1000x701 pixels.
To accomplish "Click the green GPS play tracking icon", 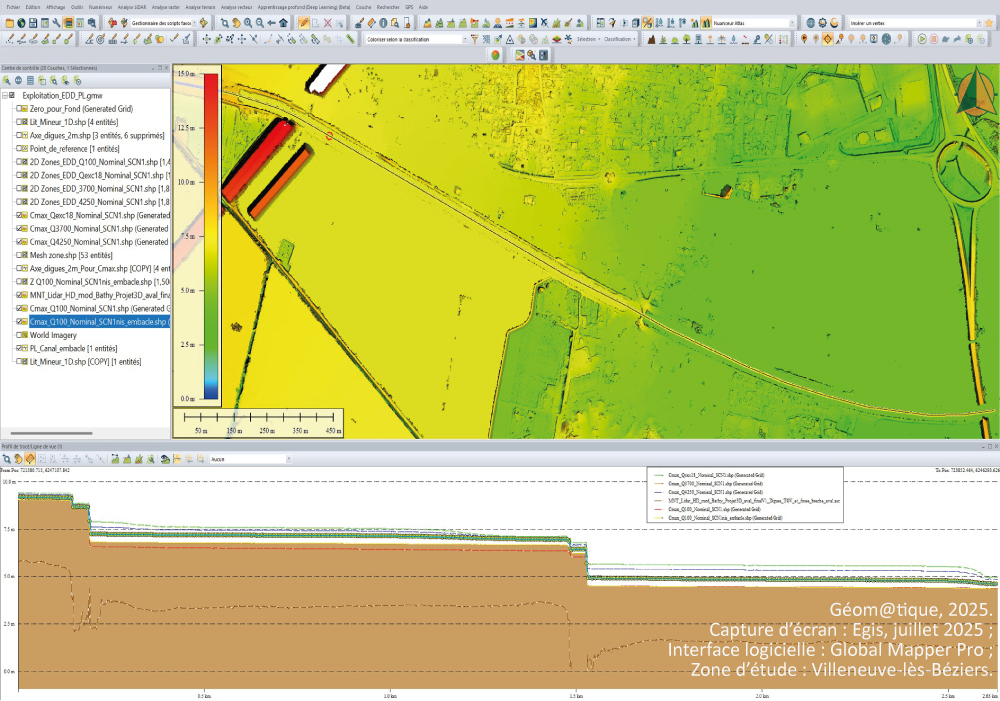I will [923, 39].
